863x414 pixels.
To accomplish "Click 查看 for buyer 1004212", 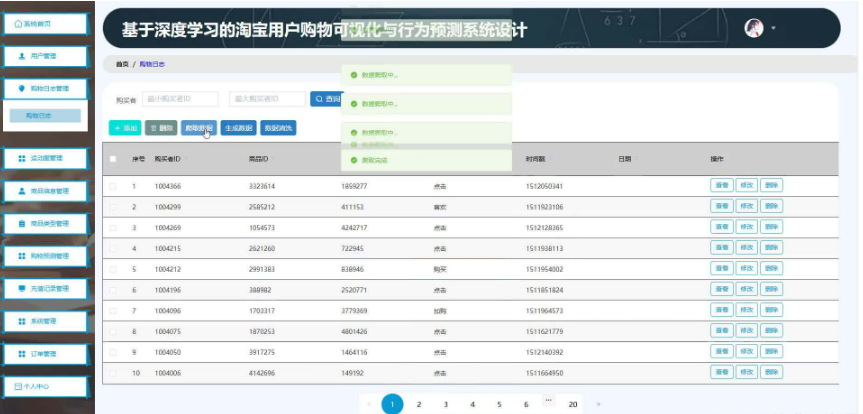I will click(x=722, y=269).
